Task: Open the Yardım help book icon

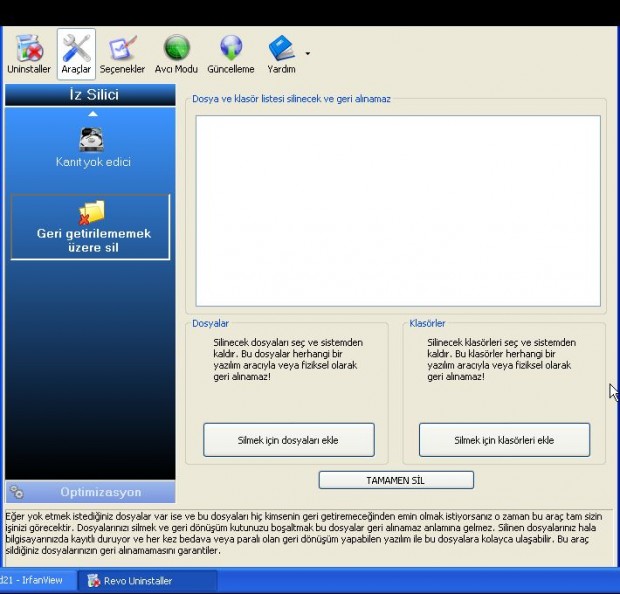Action: coord(281,53)
